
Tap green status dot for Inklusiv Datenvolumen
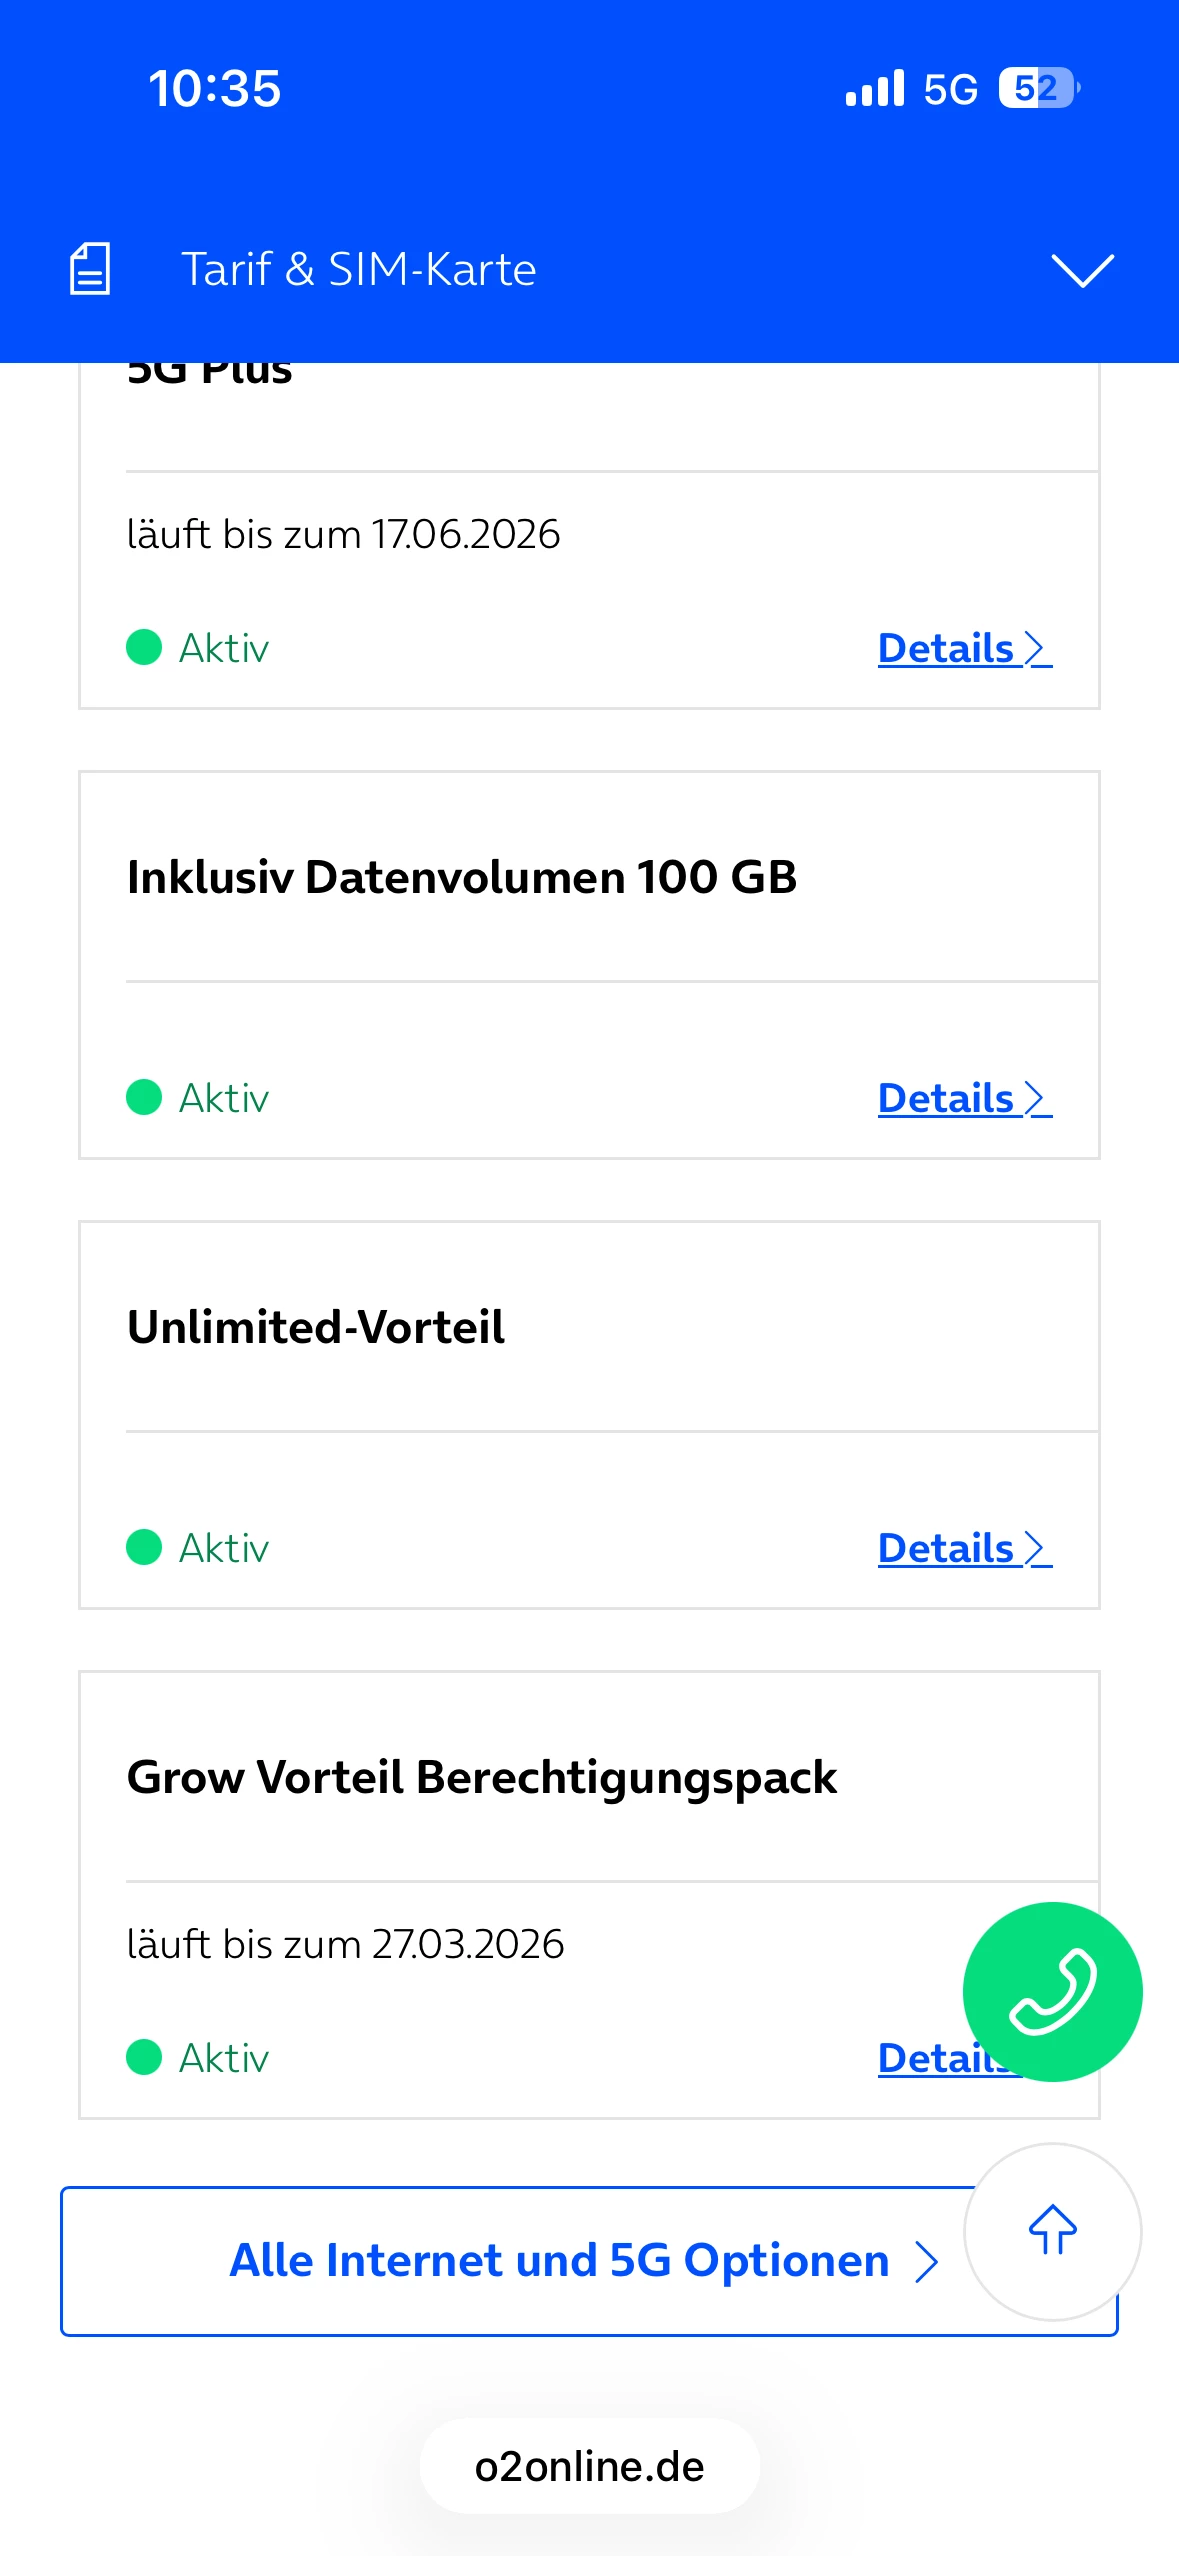[x=144, y=1097]
